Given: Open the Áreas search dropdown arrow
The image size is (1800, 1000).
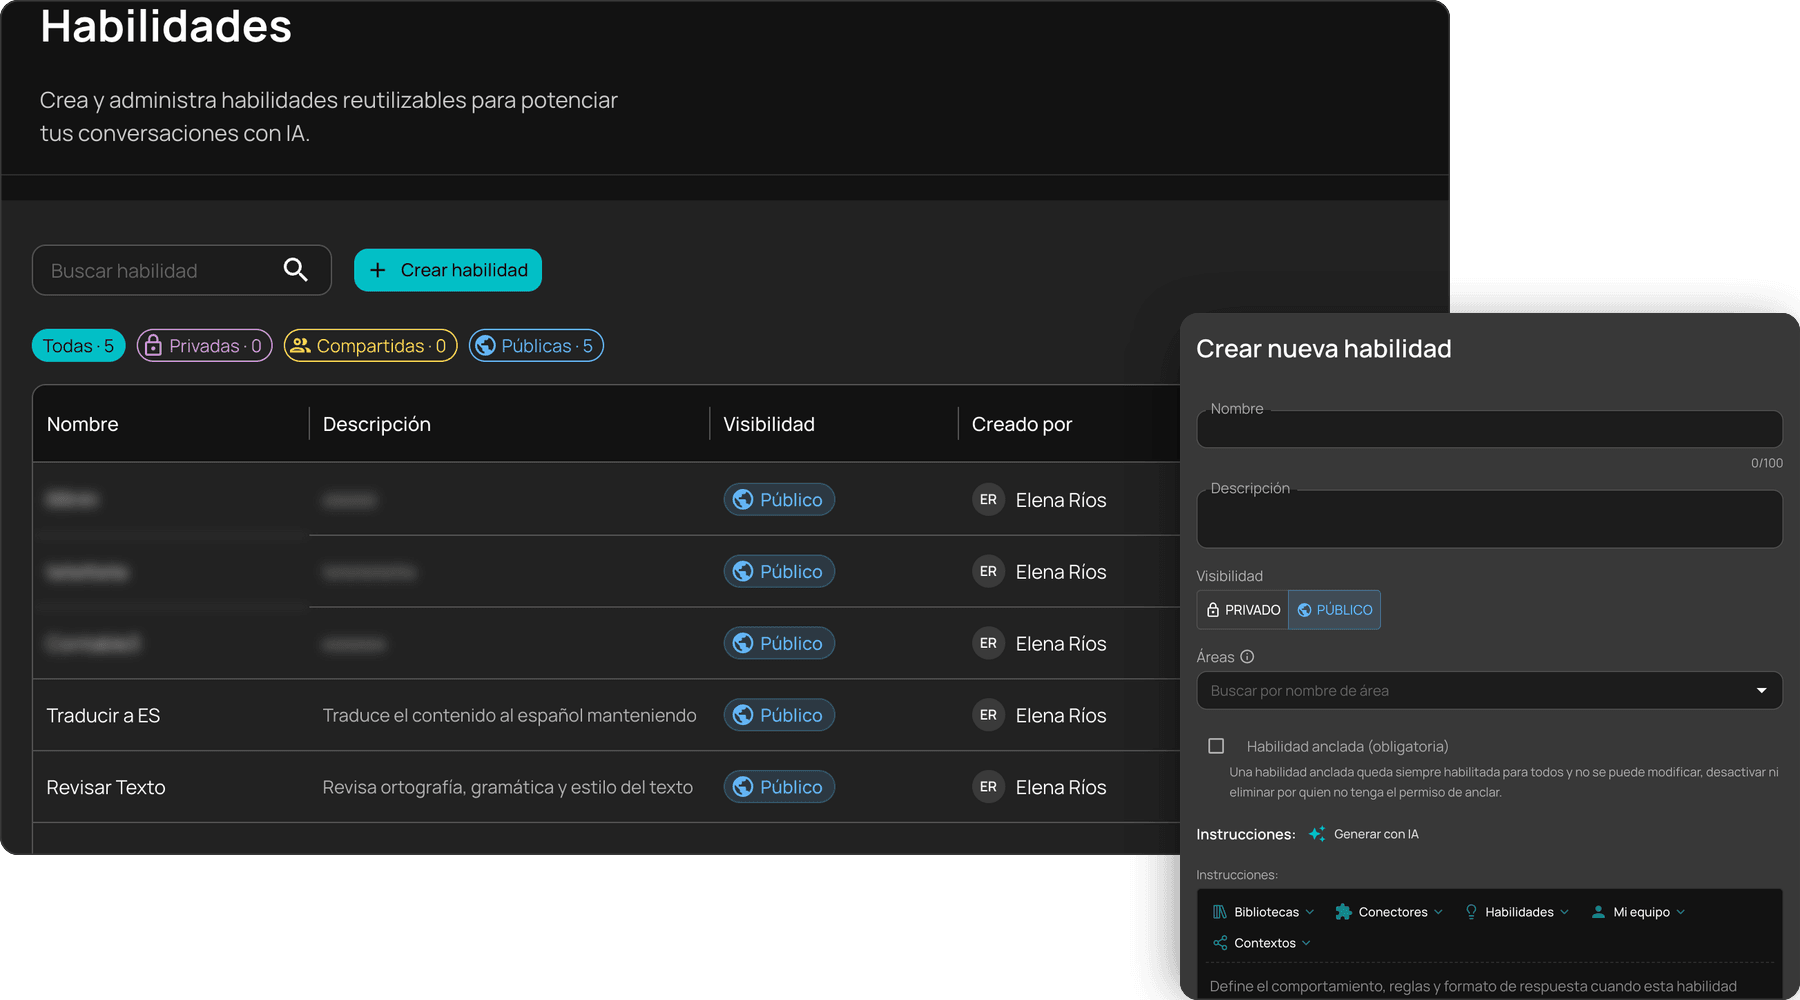Looking at the screenshot, I should coord(1761,690).
